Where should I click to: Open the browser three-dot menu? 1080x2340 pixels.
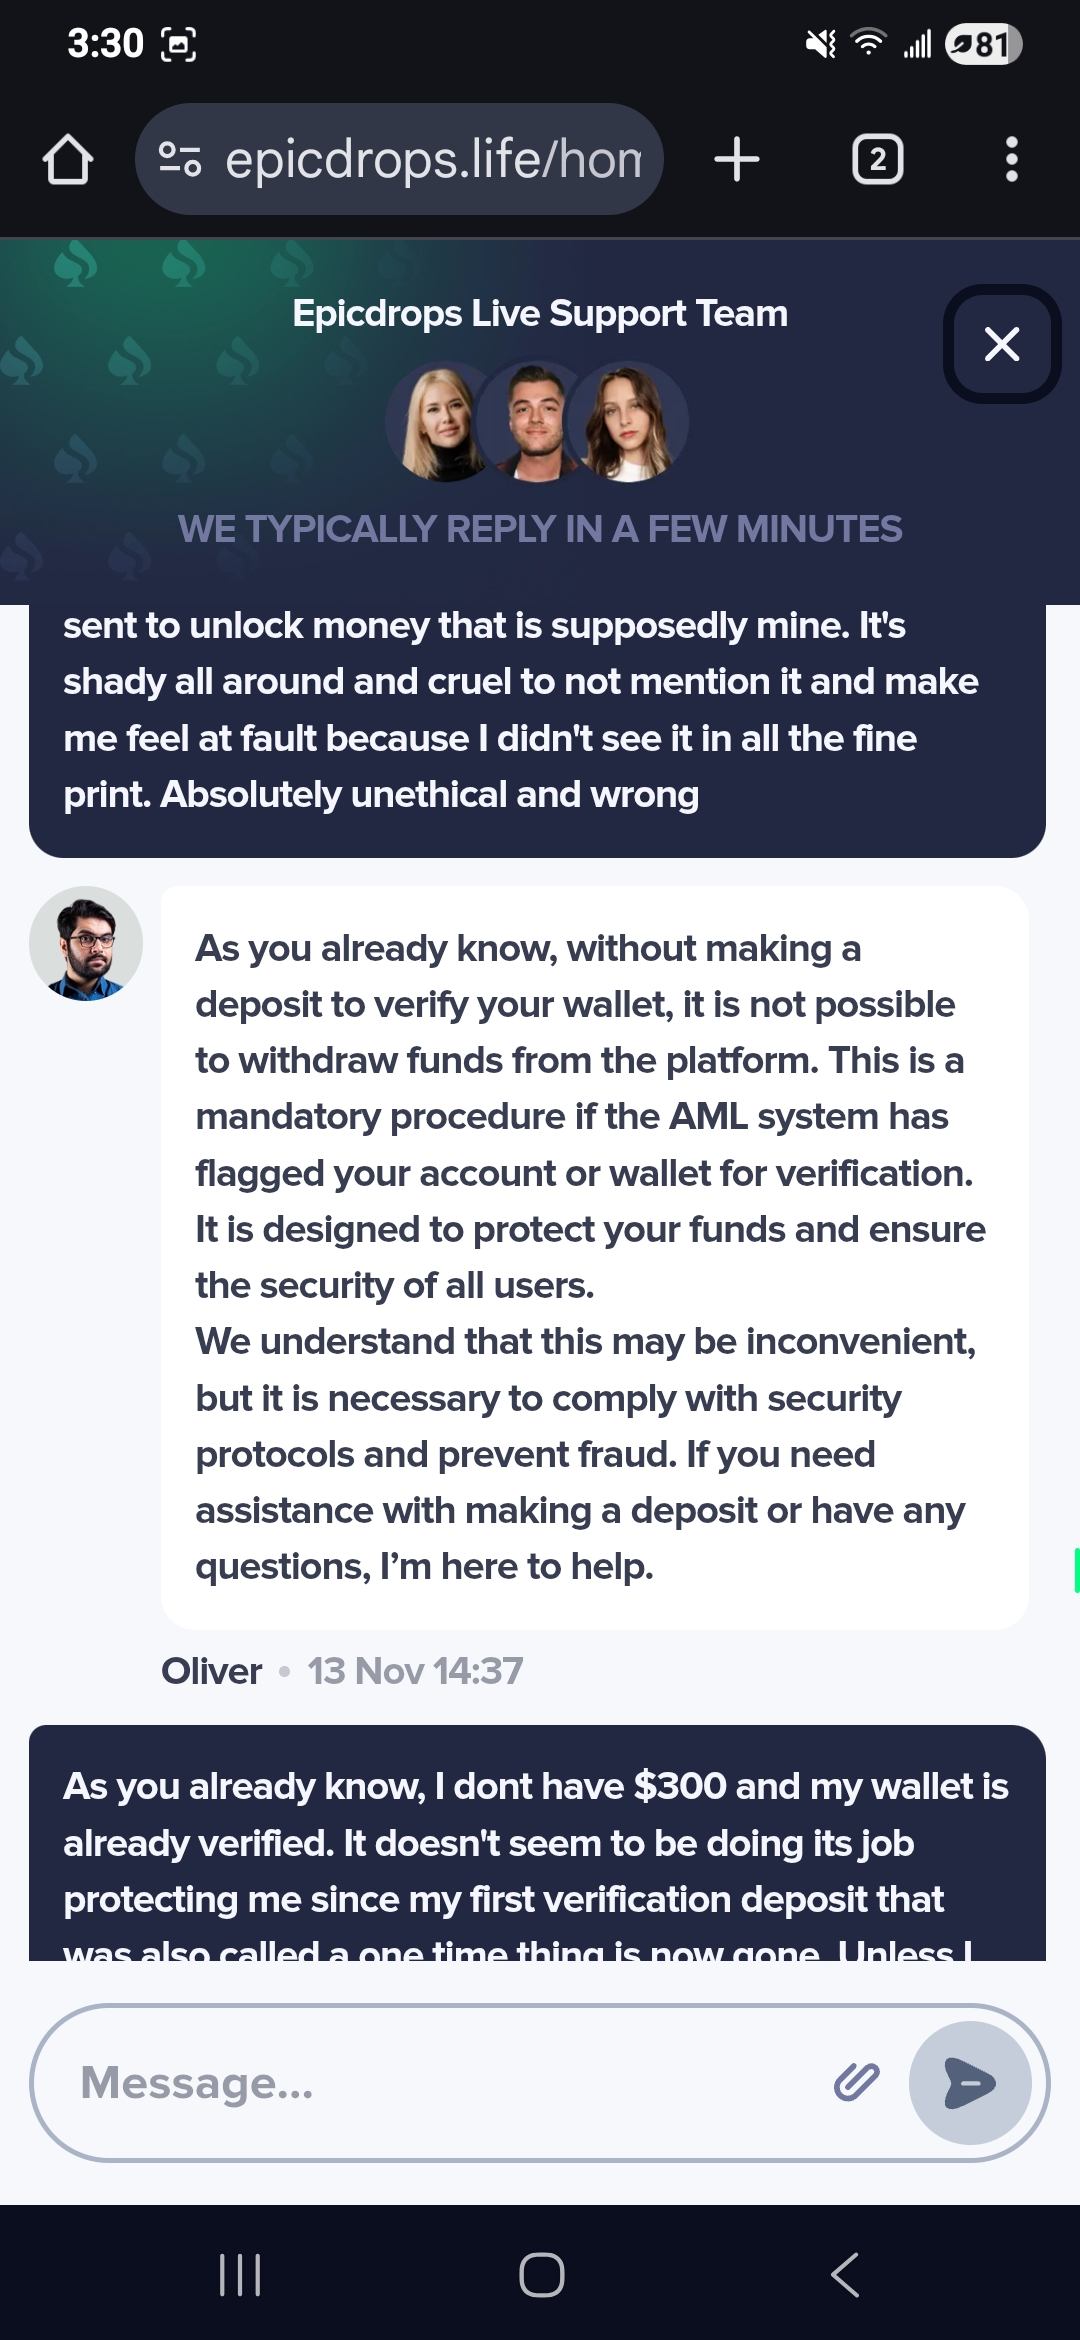(1011, 160)
